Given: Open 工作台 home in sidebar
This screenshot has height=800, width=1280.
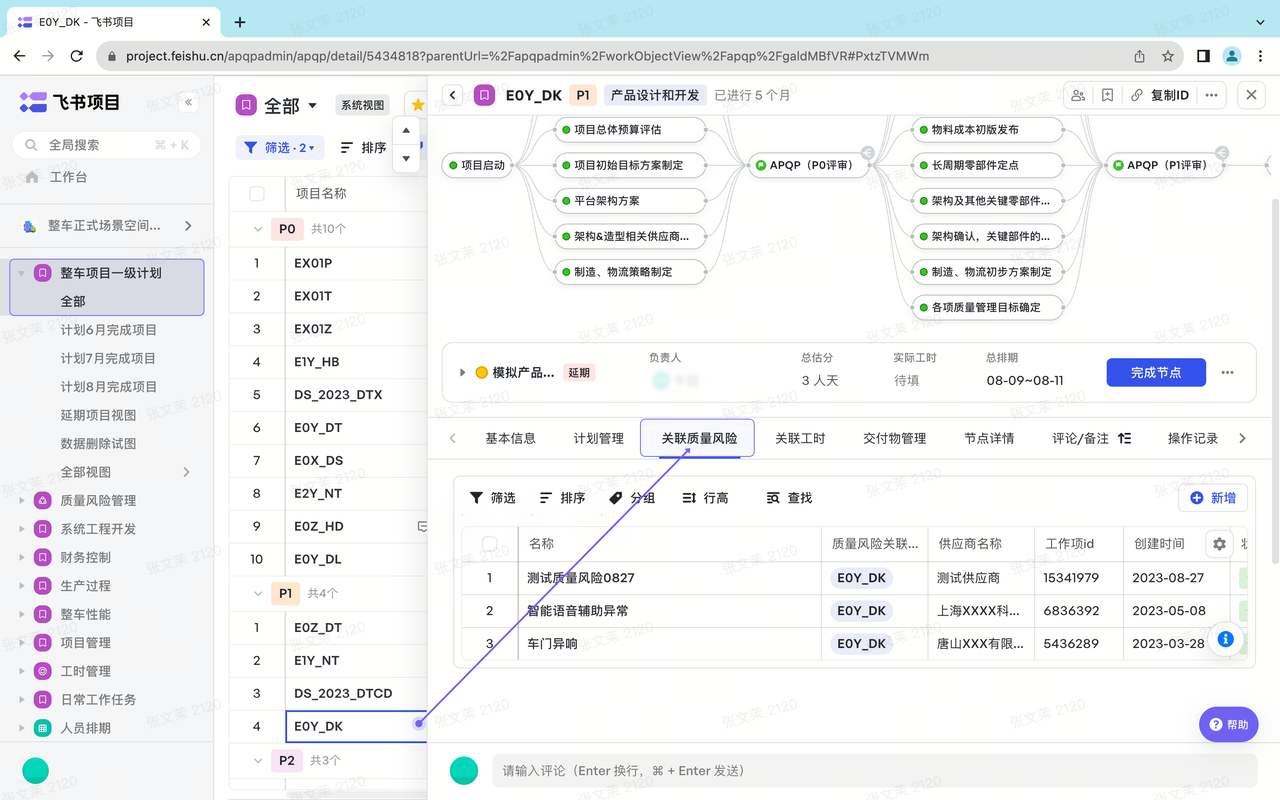Looking at the screenshot, I should 69,177.
